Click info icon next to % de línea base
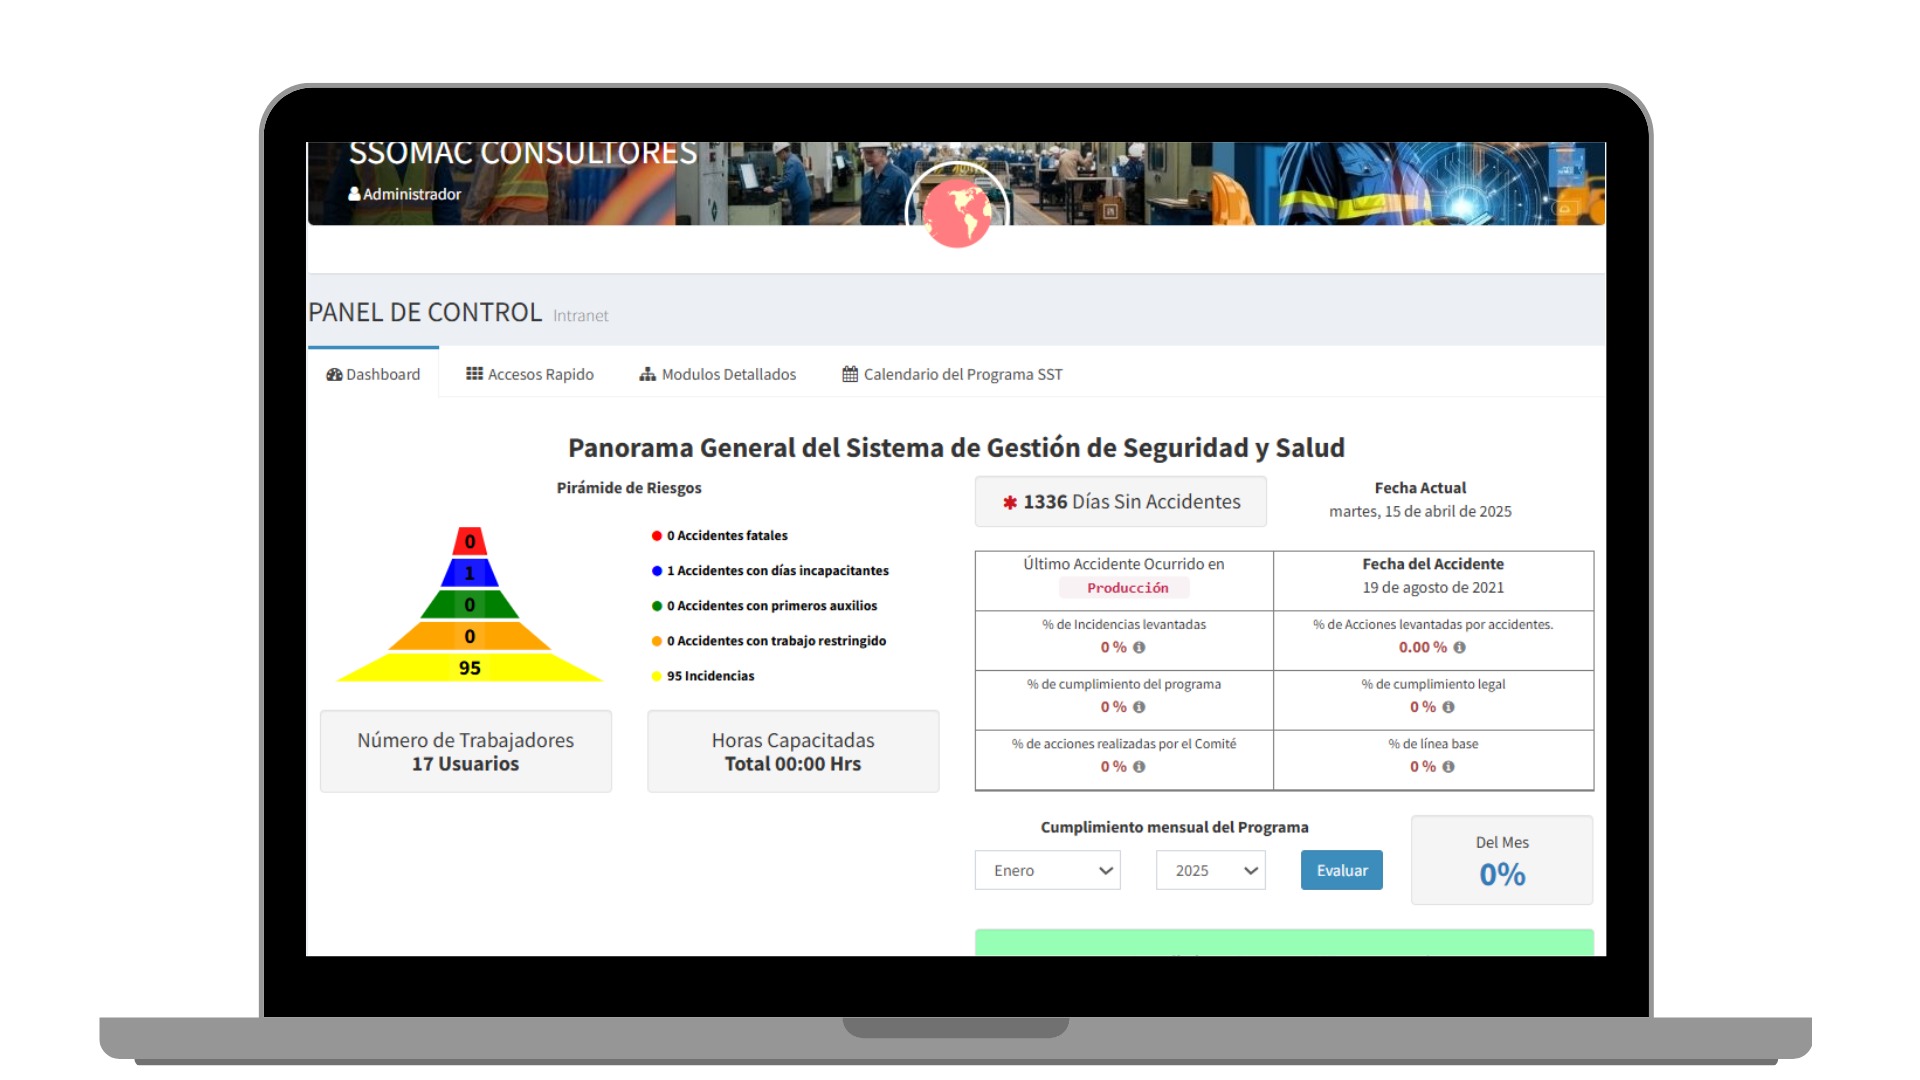Screen dimensions: 1920x1080 [x=1450, y=767]
